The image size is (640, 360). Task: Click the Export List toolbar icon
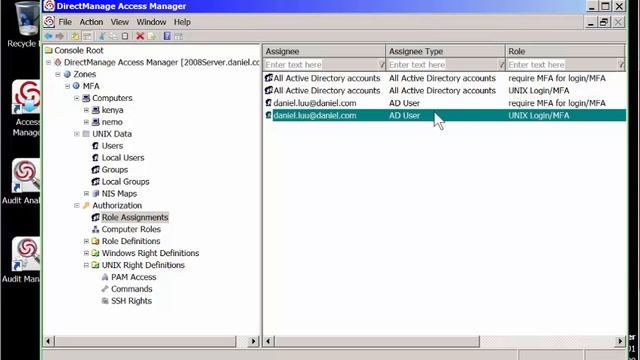151,36
